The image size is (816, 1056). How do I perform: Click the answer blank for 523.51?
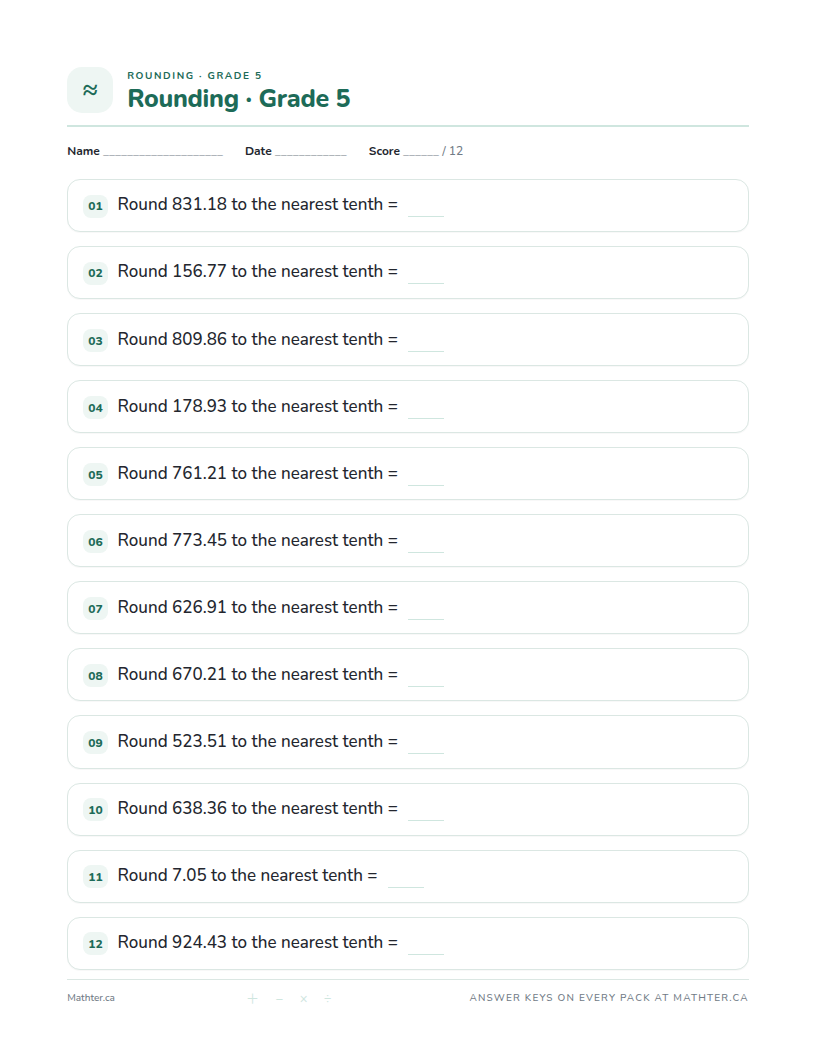click(426, 752)
